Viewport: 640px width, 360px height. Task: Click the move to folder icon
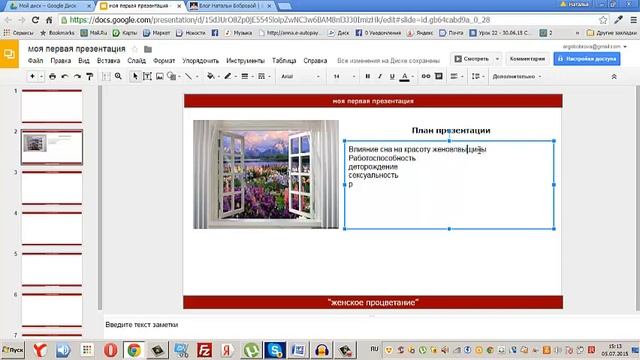coord(148,49)
